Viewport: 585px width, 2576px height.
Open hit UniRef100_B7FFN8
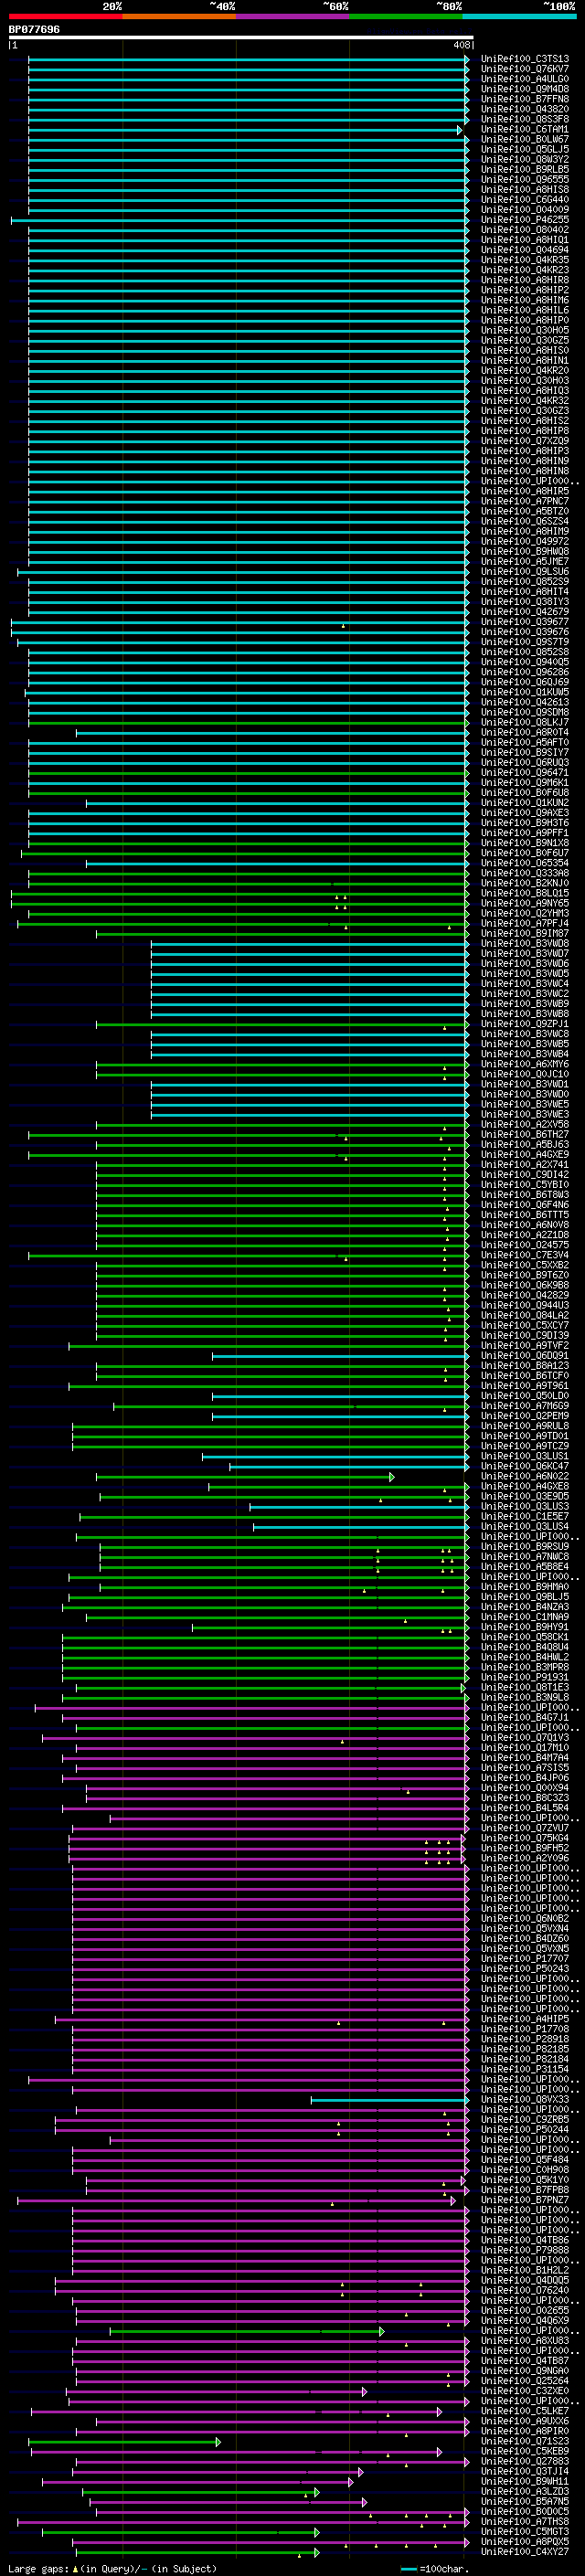point(525,99)
